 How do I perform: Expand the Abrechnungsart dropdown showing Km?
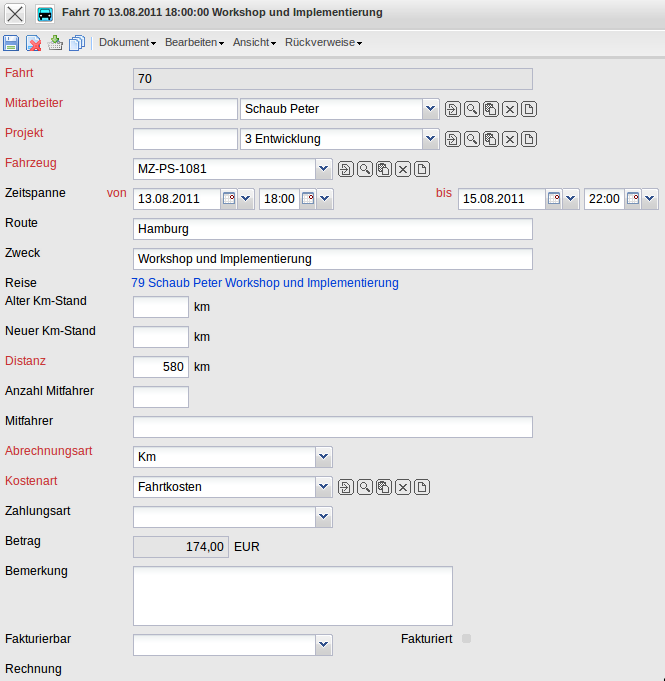(x=323, y=457)
